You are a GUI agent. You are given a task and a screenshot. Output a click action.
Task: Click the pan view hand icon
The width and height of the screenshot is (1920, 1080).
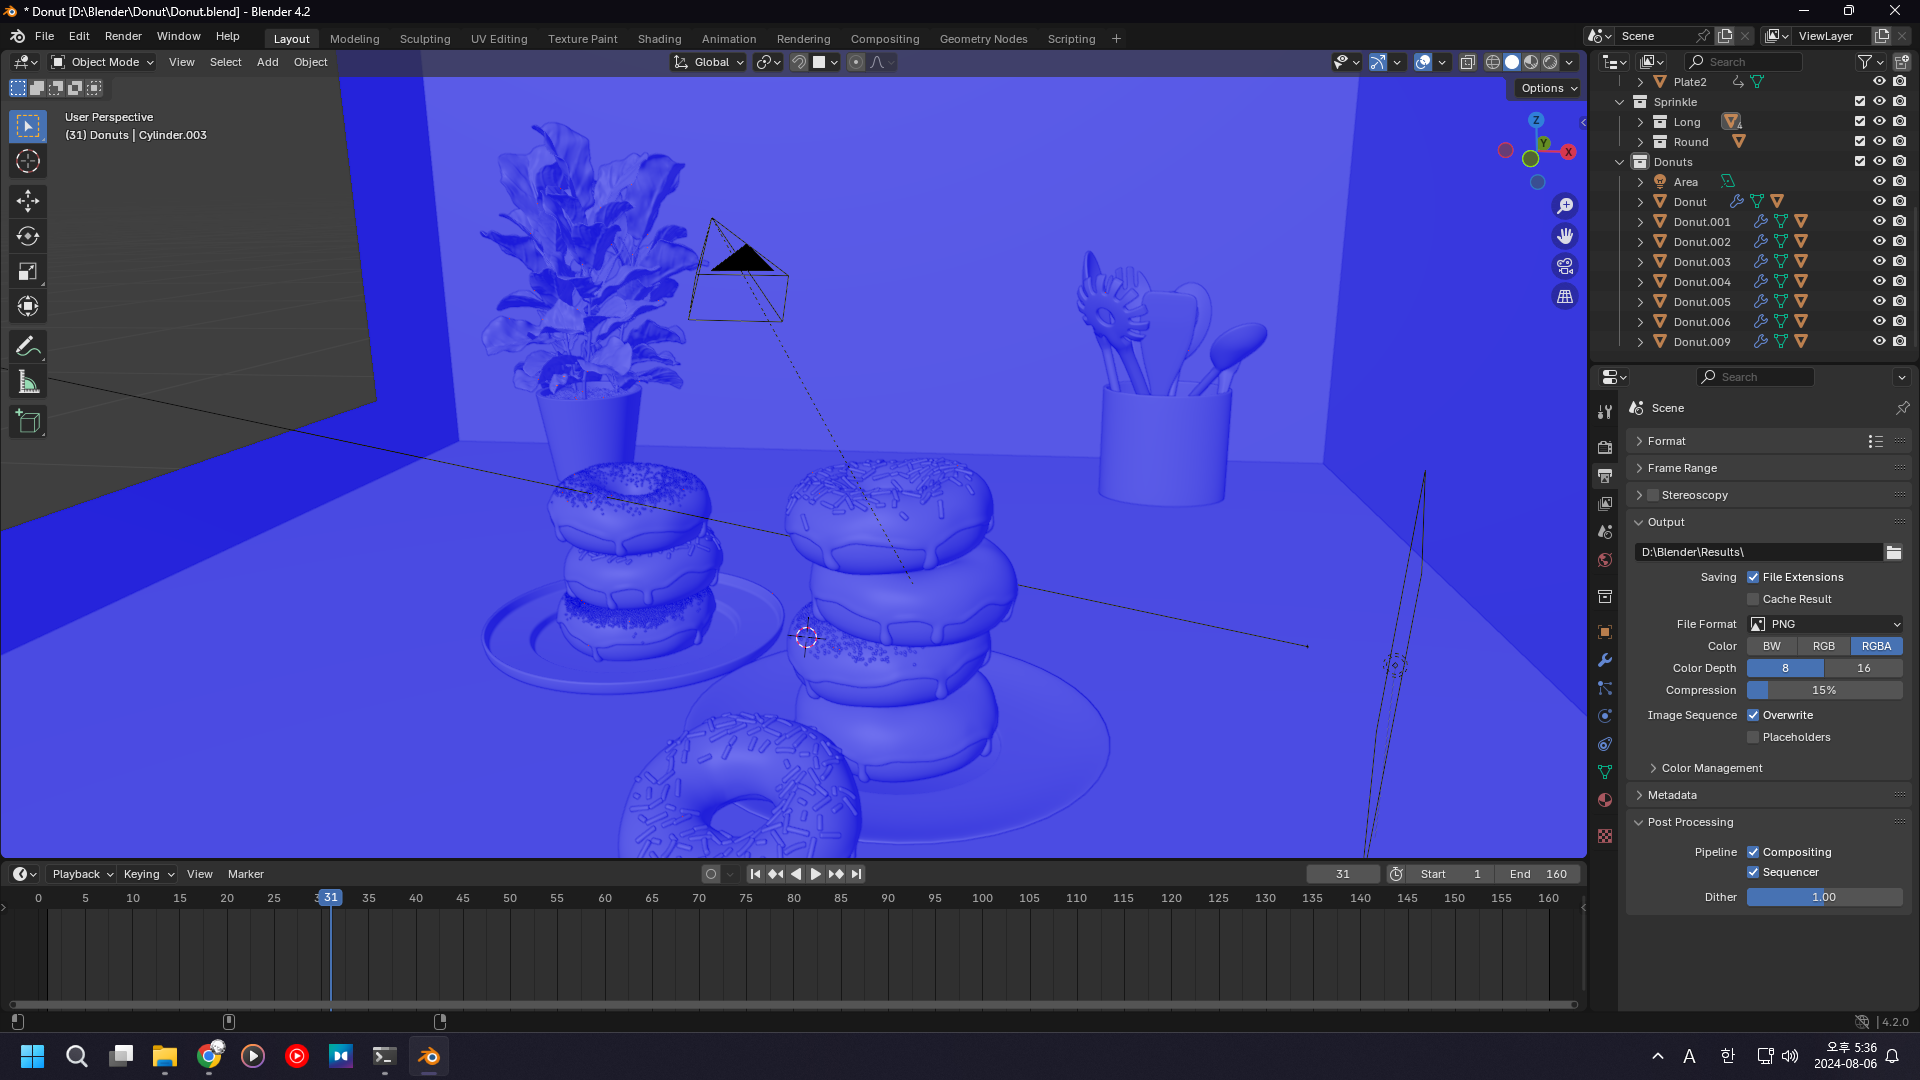coord(1565,236)
